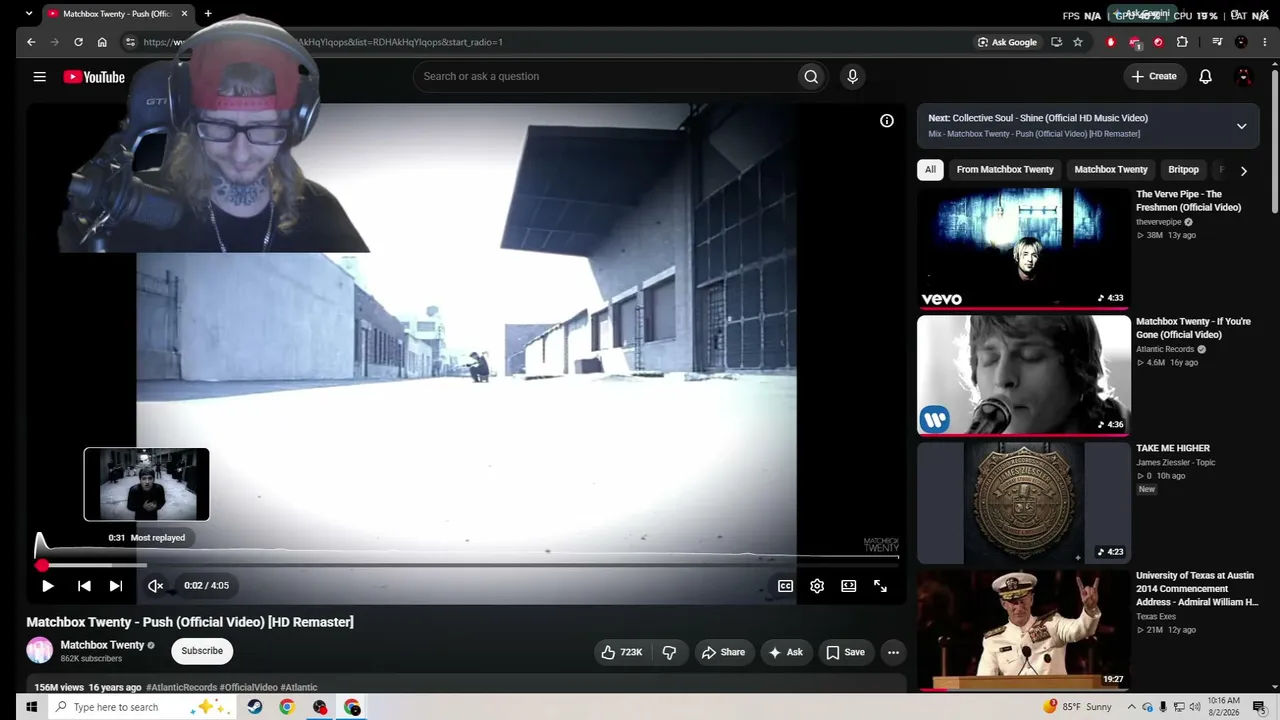The image size is (1280, 720).
Task: Toggle closed captions on the player
Action: [x=785, y=586]
